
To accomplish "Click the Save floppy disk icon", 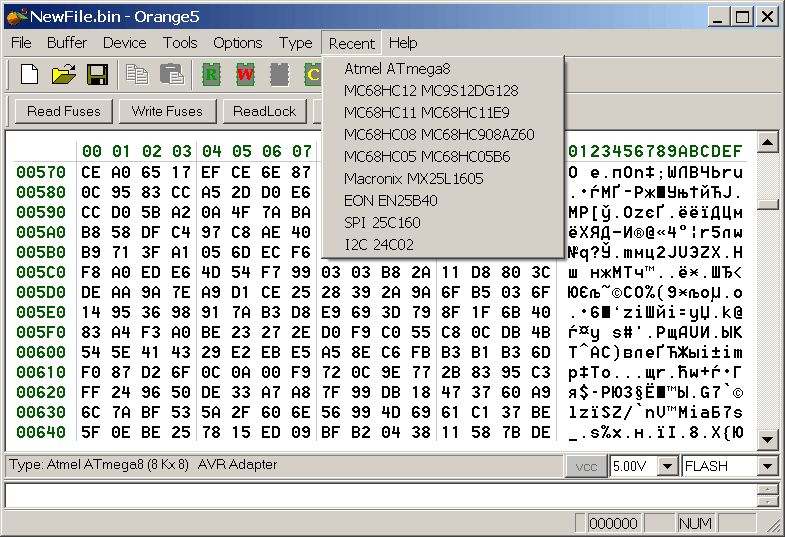I will [97, 75].
